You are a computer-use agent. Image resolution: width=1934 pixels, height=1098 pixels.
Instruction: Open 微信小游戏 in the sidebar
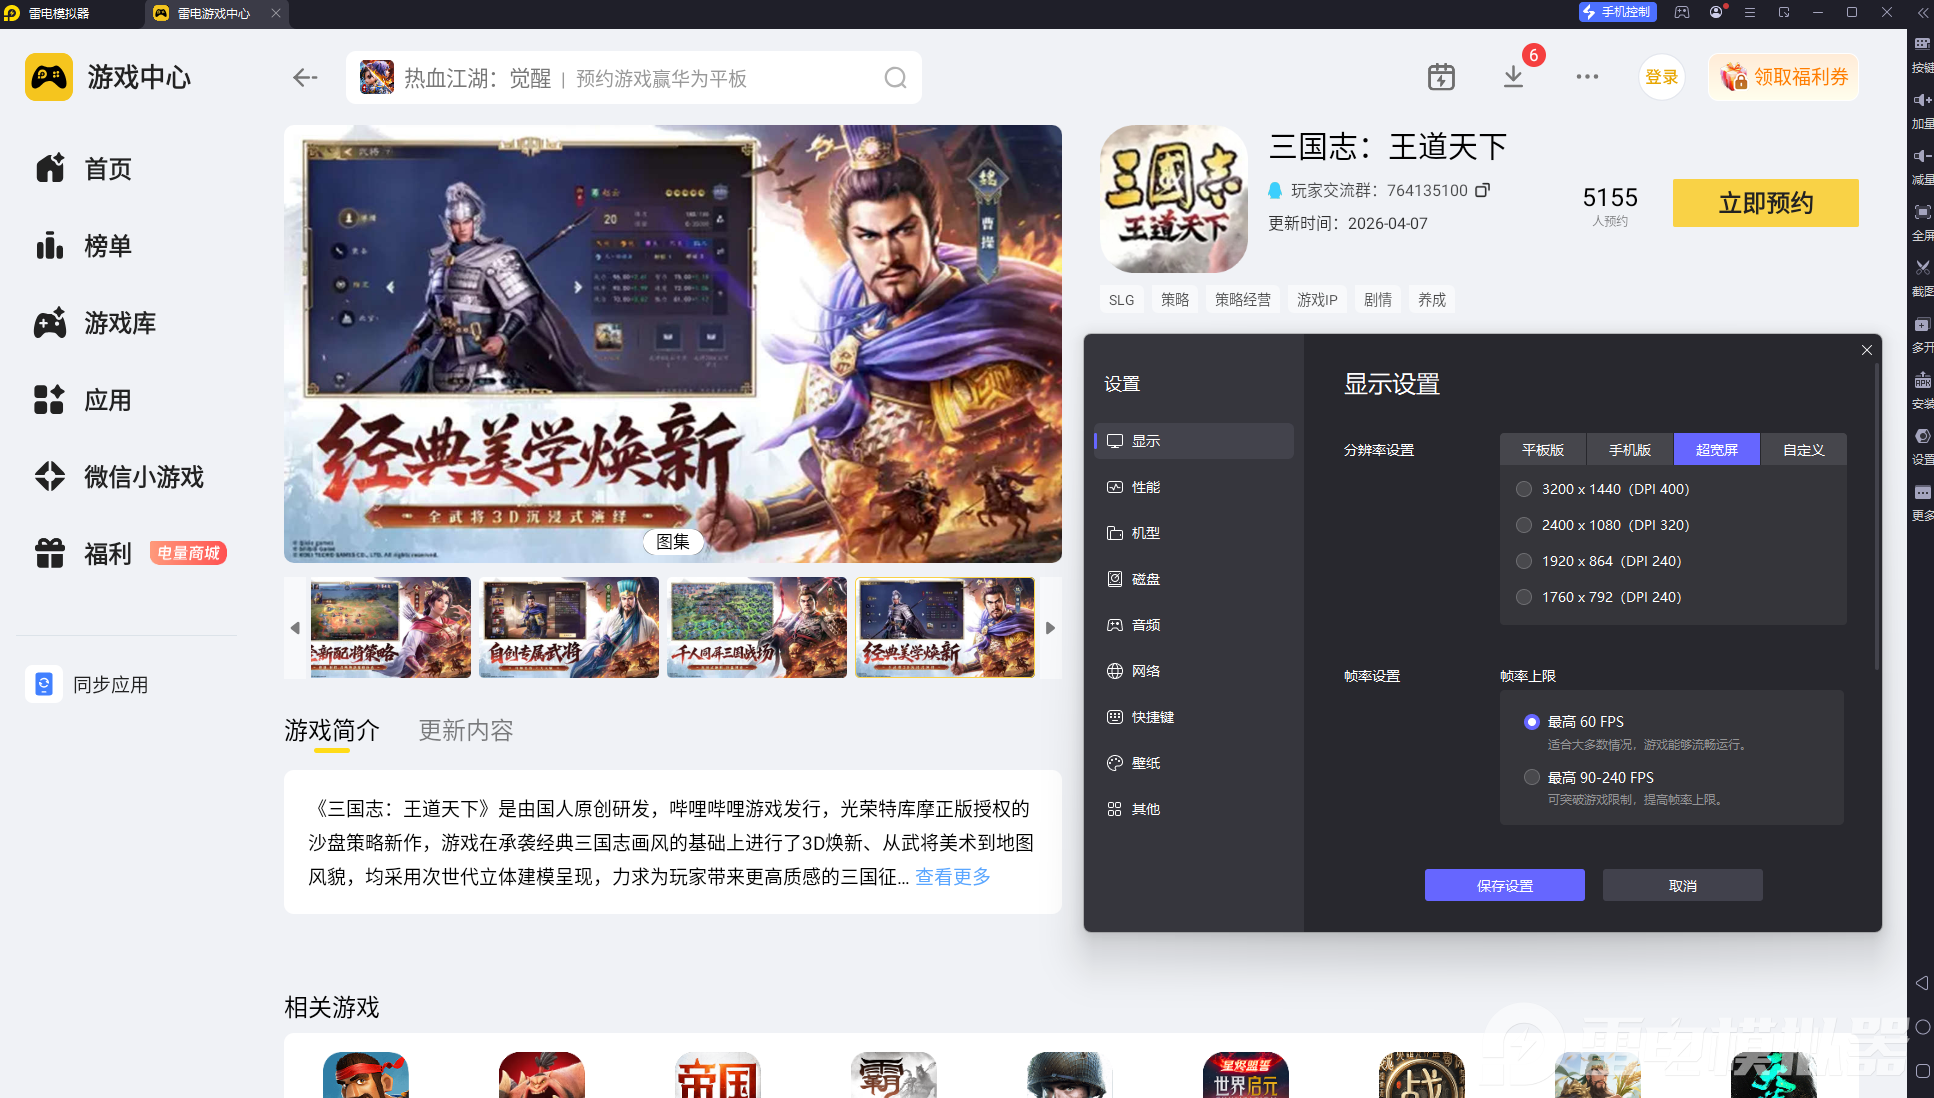(143, 477)
